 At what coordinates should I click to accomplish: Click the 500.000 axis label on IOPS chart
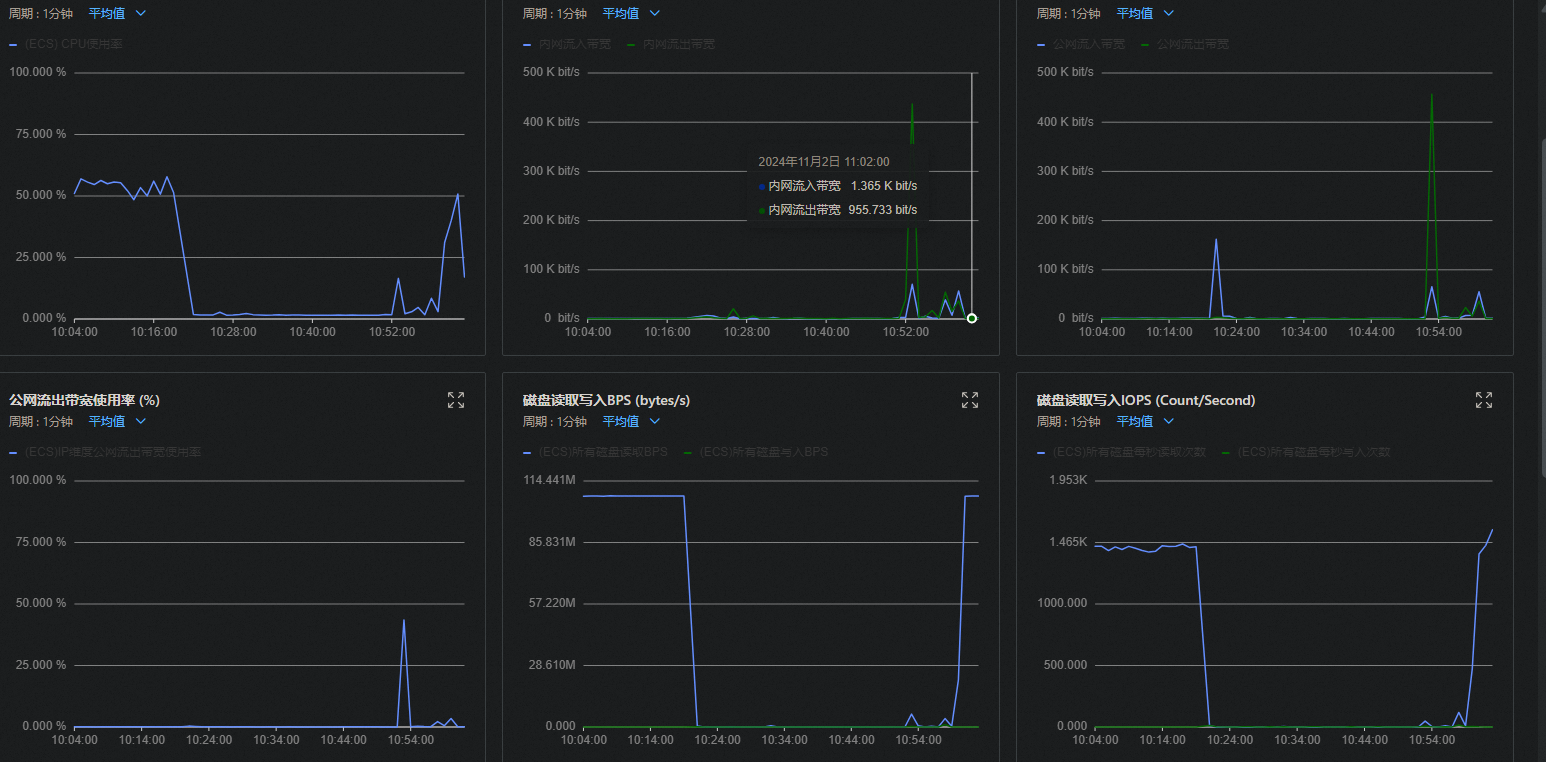pos(1067,665)
